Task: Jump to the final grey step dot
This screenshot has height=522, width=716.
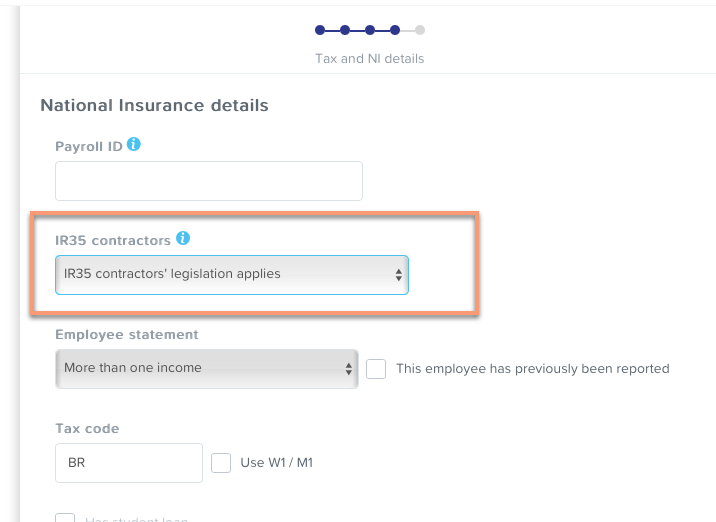Action: click(x=420, y=30)
